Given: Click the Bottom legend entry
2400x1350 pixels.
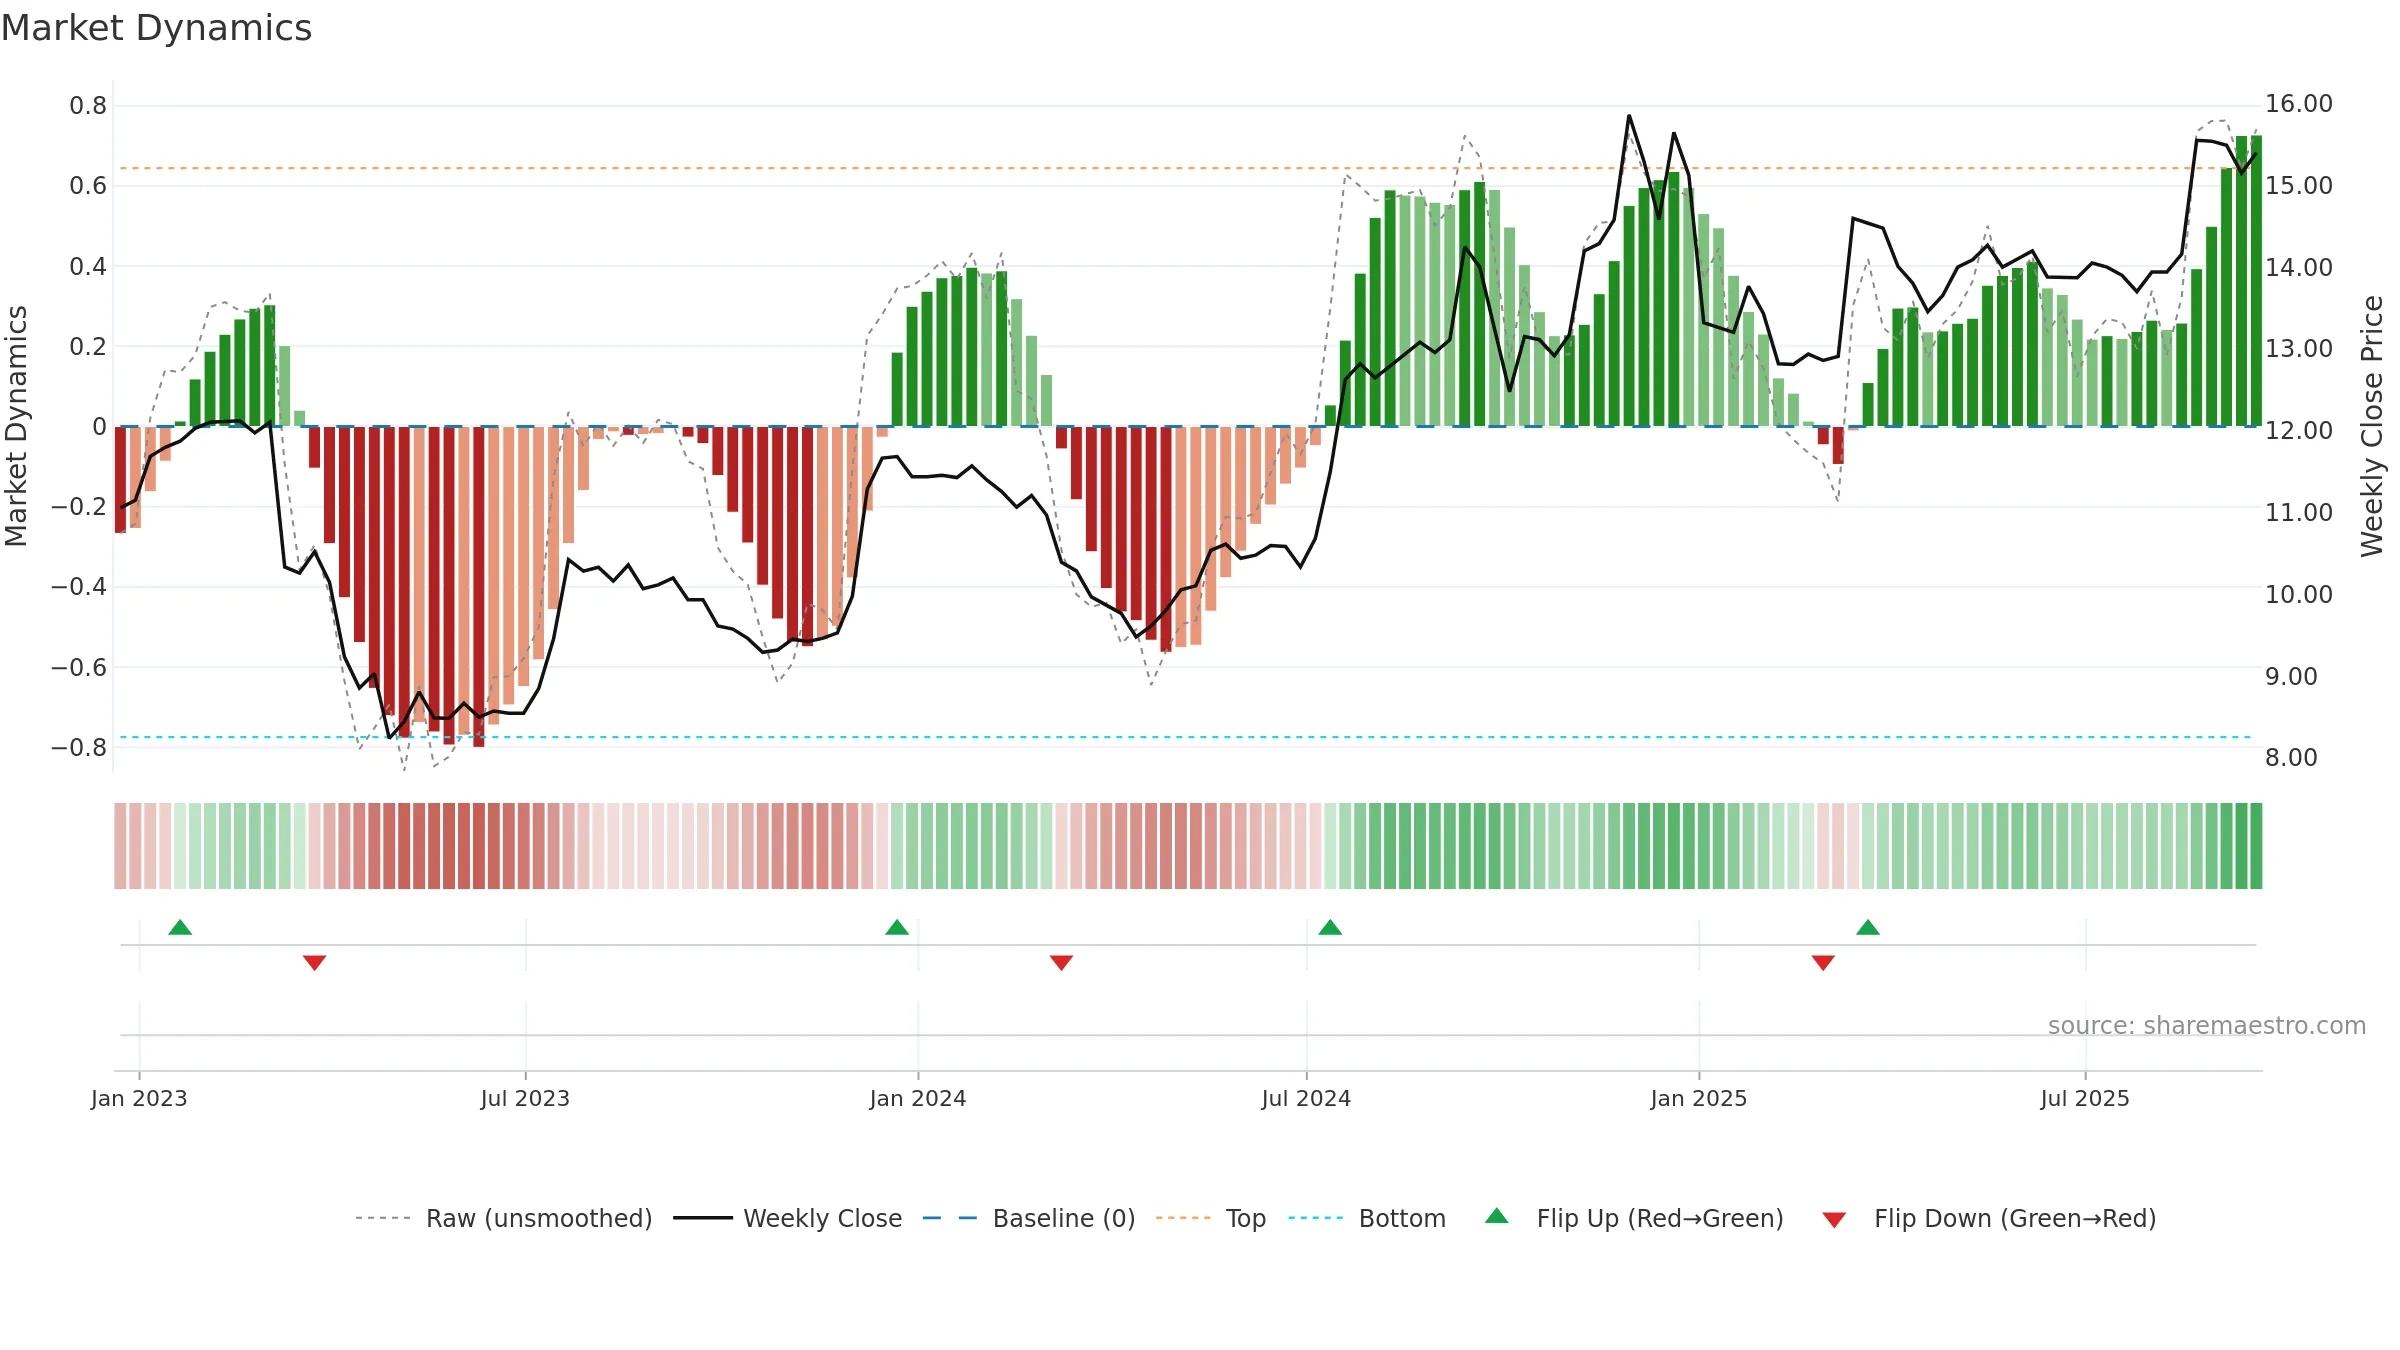Looking at the screenshot, I should (1367, 1218).
